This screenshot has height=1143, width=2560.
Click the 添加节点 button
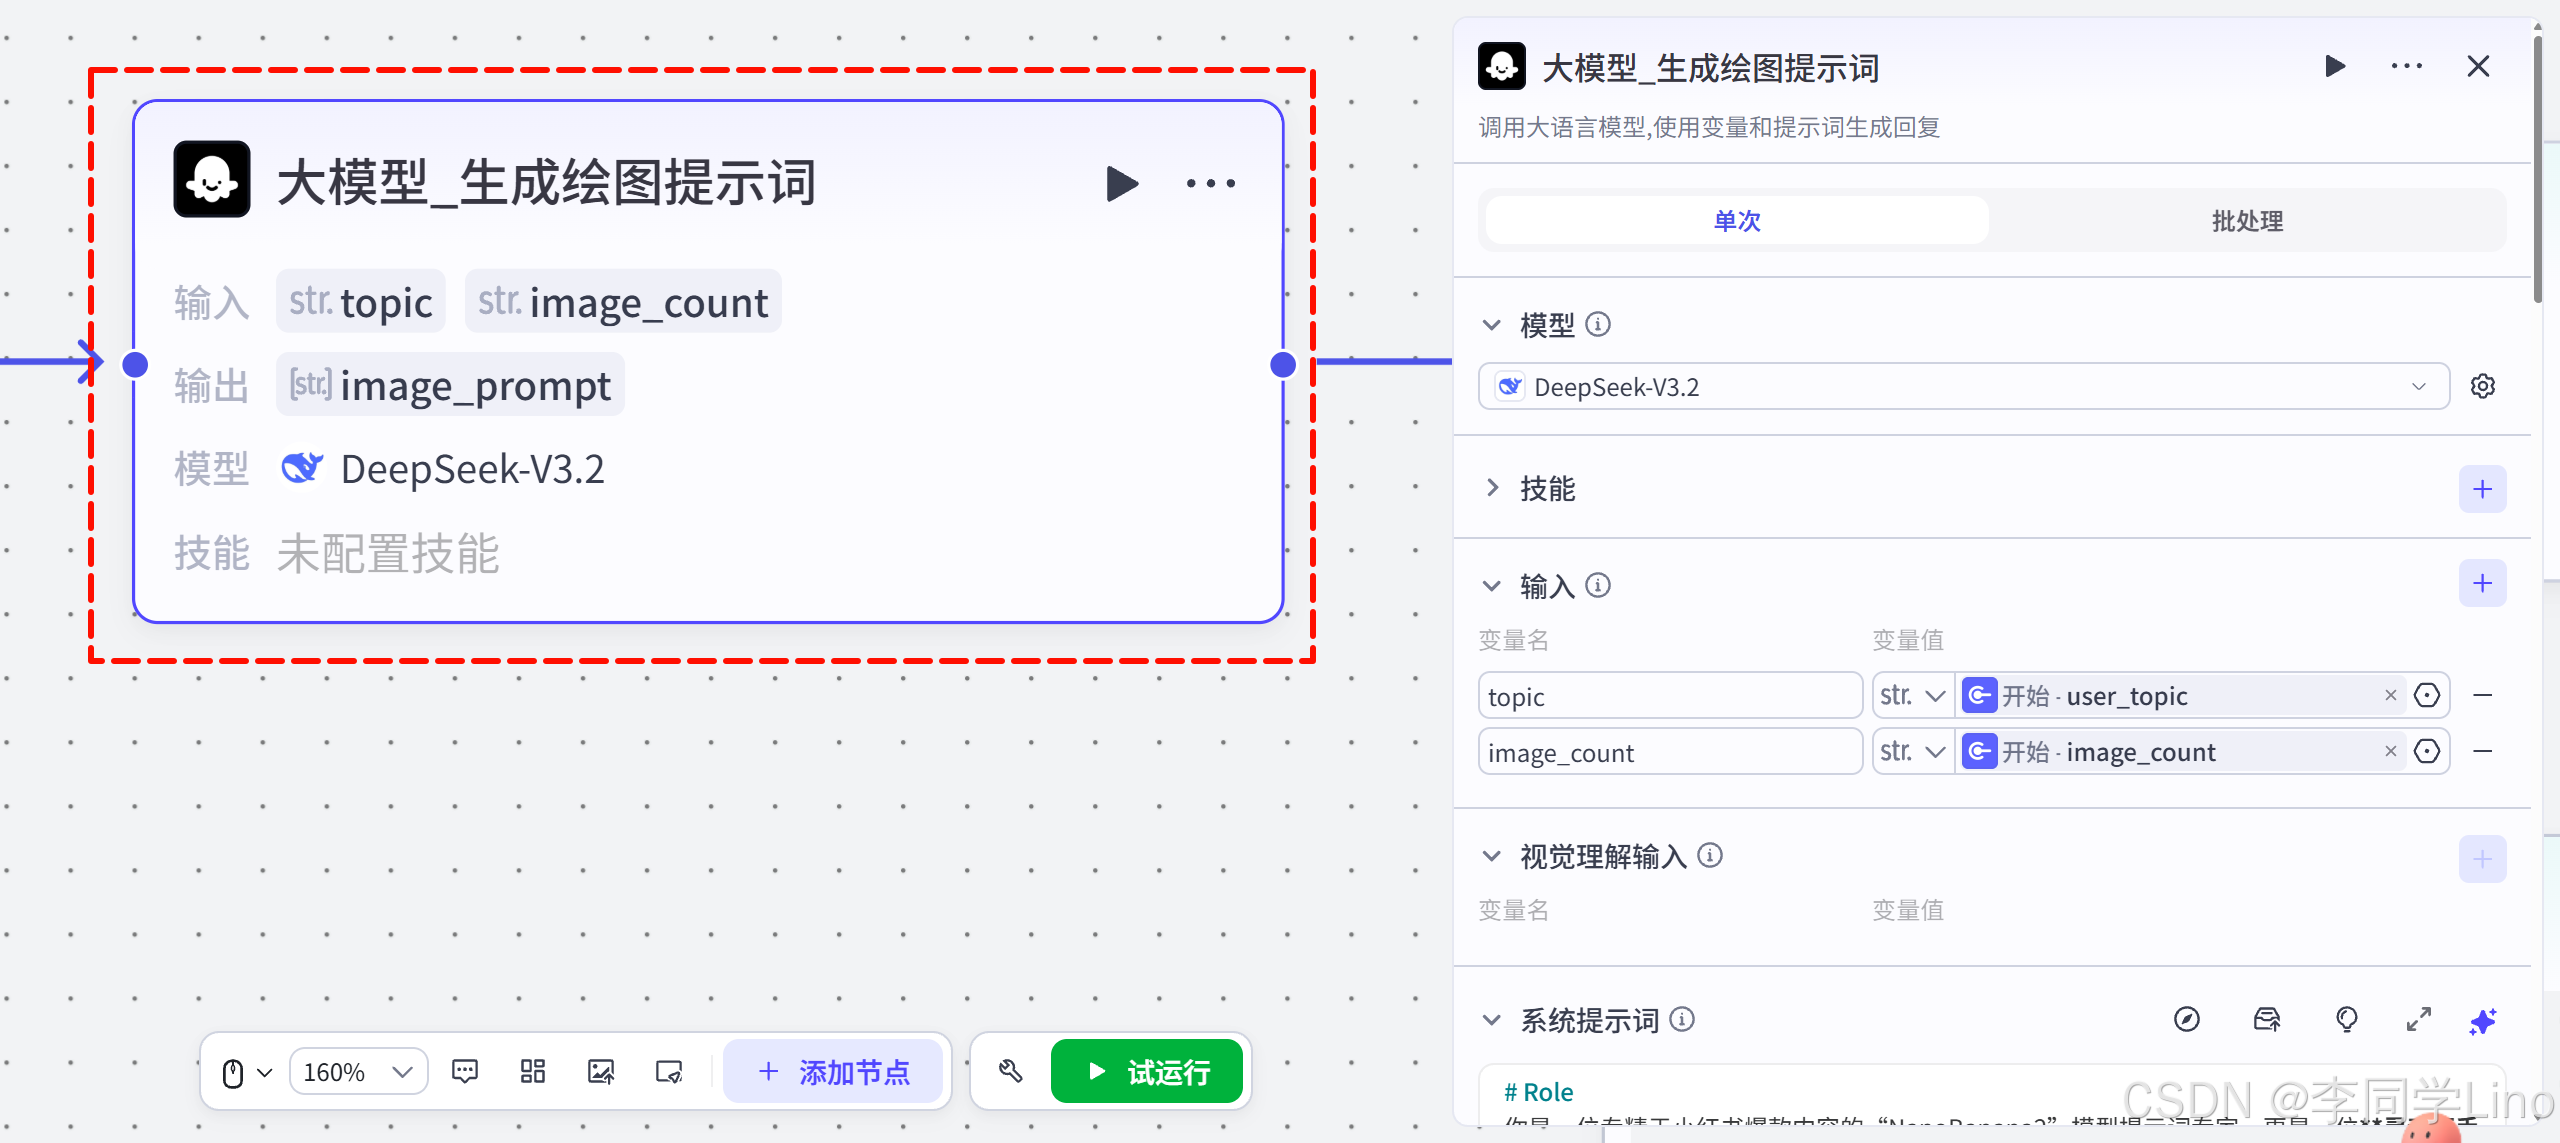[833, 1072]
